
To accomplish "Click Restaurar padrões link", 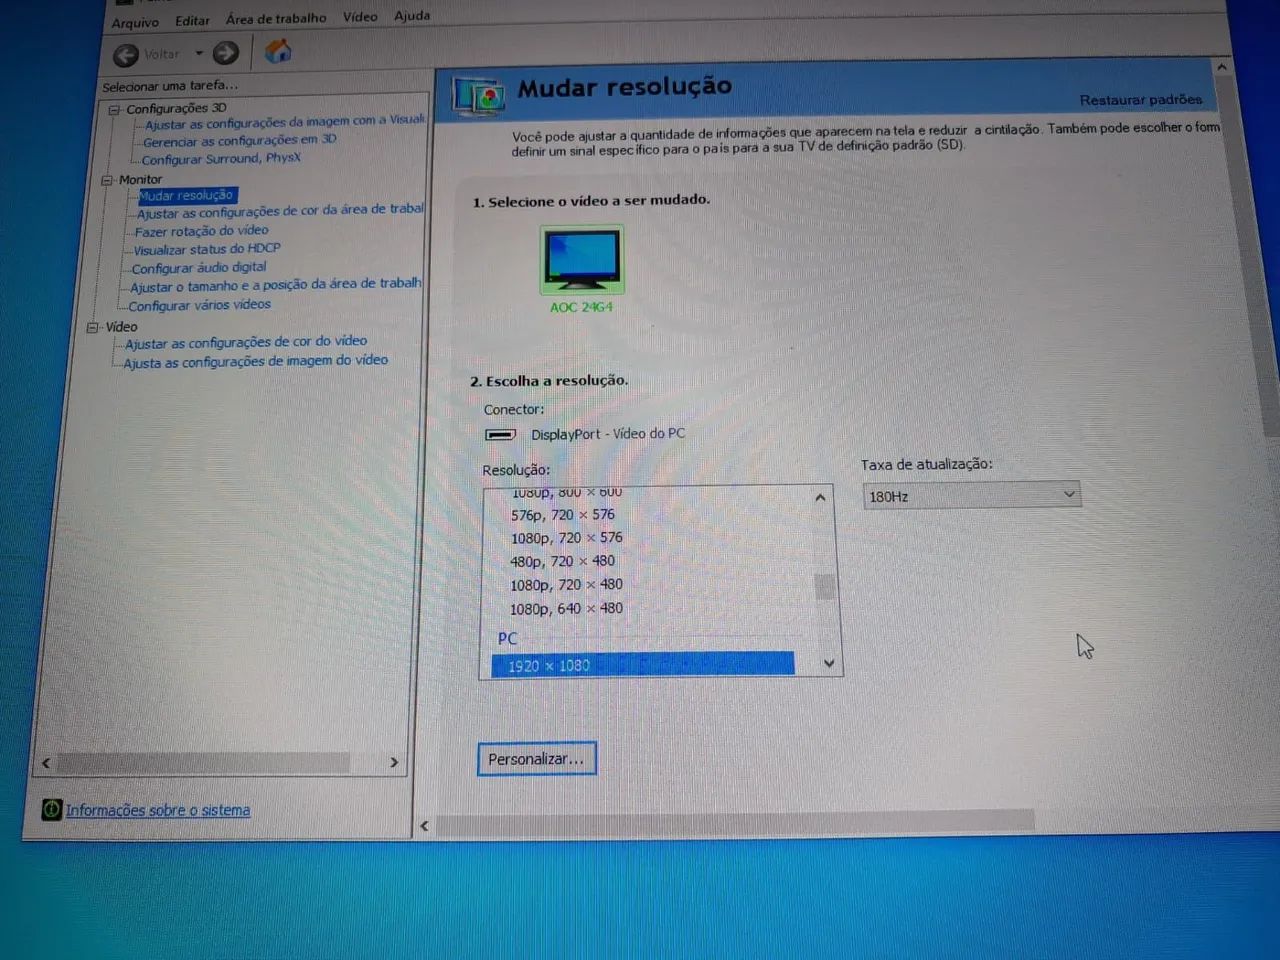I will [1141, 100].
